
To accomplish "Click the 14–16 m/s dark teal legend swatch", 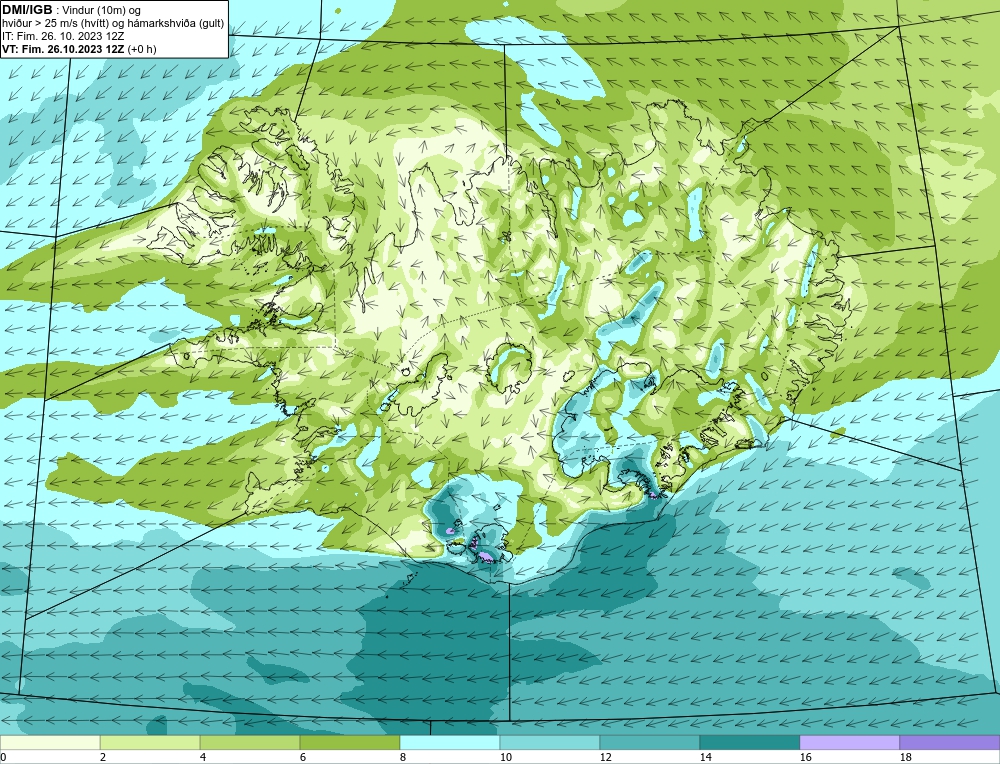I will click(x=750, y=742).
